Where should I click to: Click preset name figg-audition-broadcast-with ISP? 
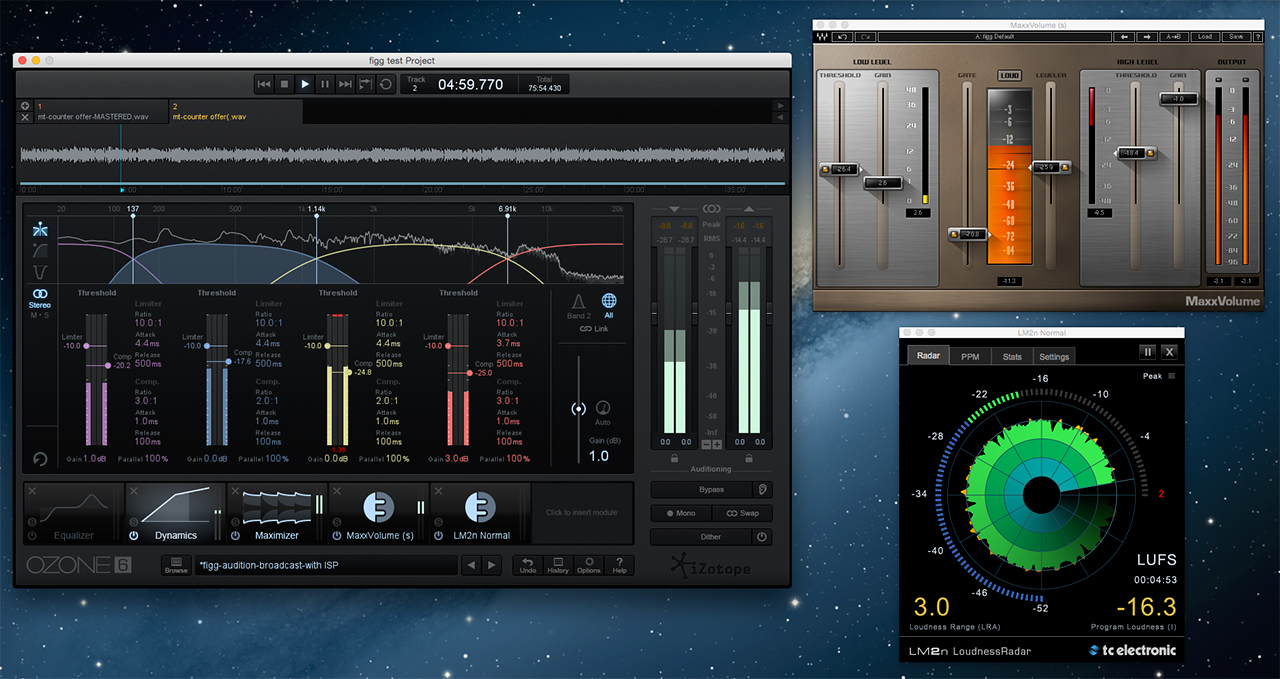coord(282,565)
